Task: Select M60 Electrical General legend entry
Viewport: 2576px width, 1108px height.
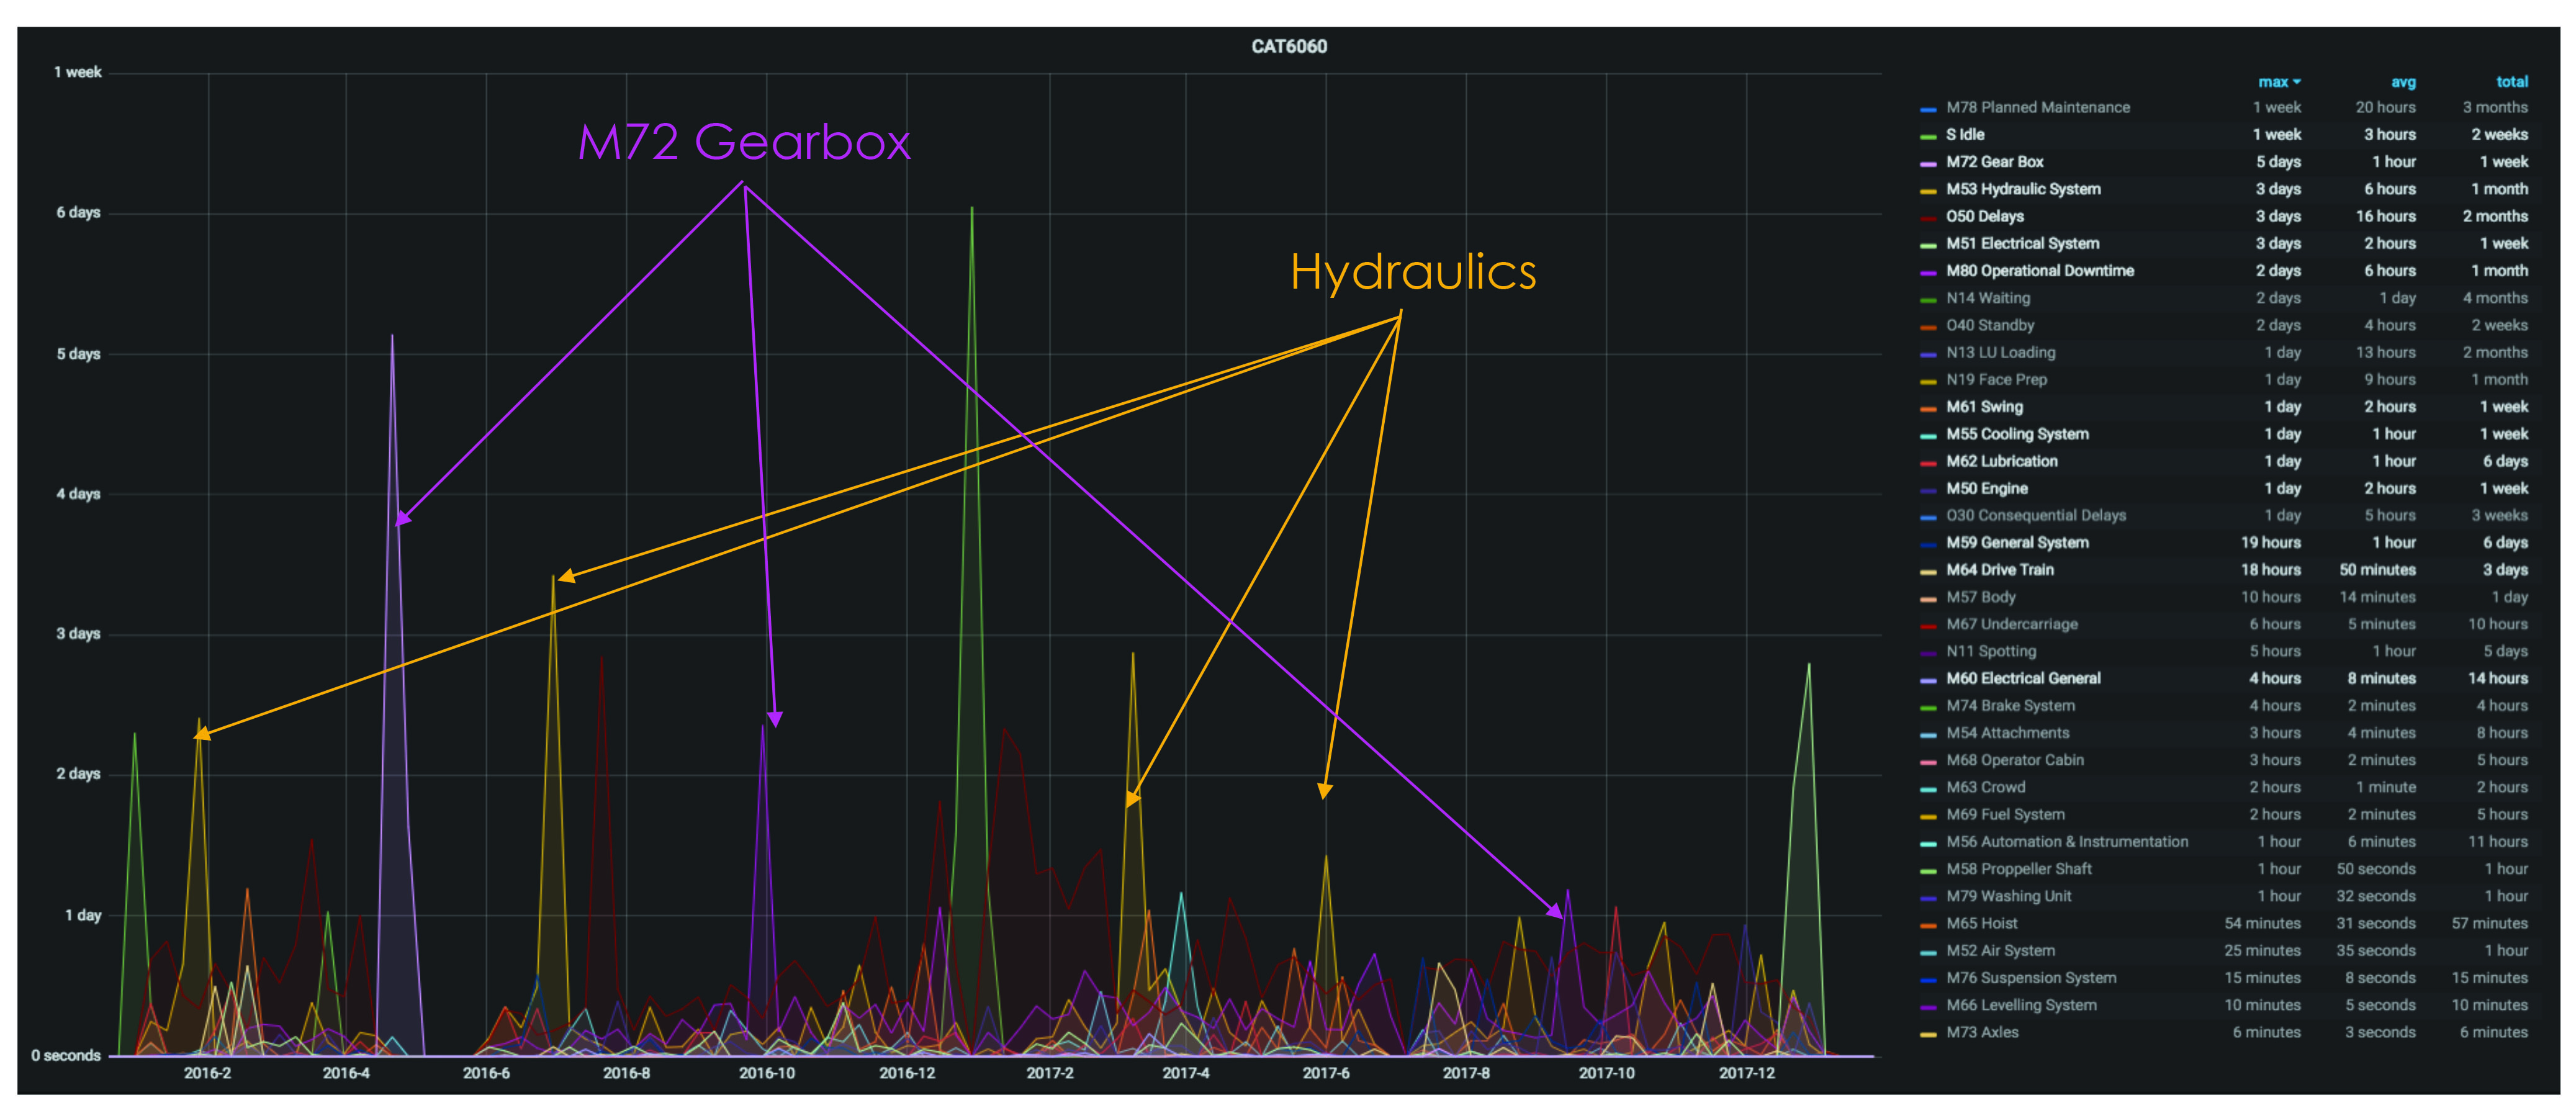Action: click(2023, 678)
